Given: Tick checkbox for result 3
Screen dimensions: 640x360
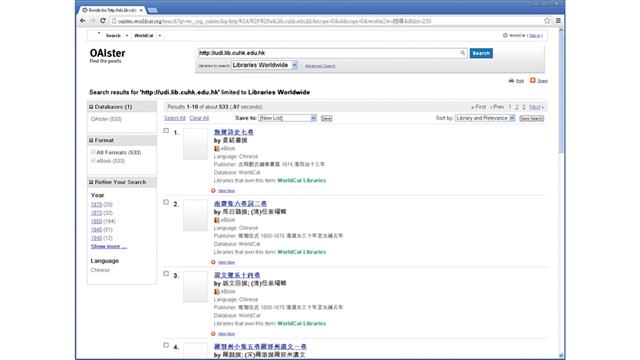Looking at the screenshot, I should [x=166, y=273].
